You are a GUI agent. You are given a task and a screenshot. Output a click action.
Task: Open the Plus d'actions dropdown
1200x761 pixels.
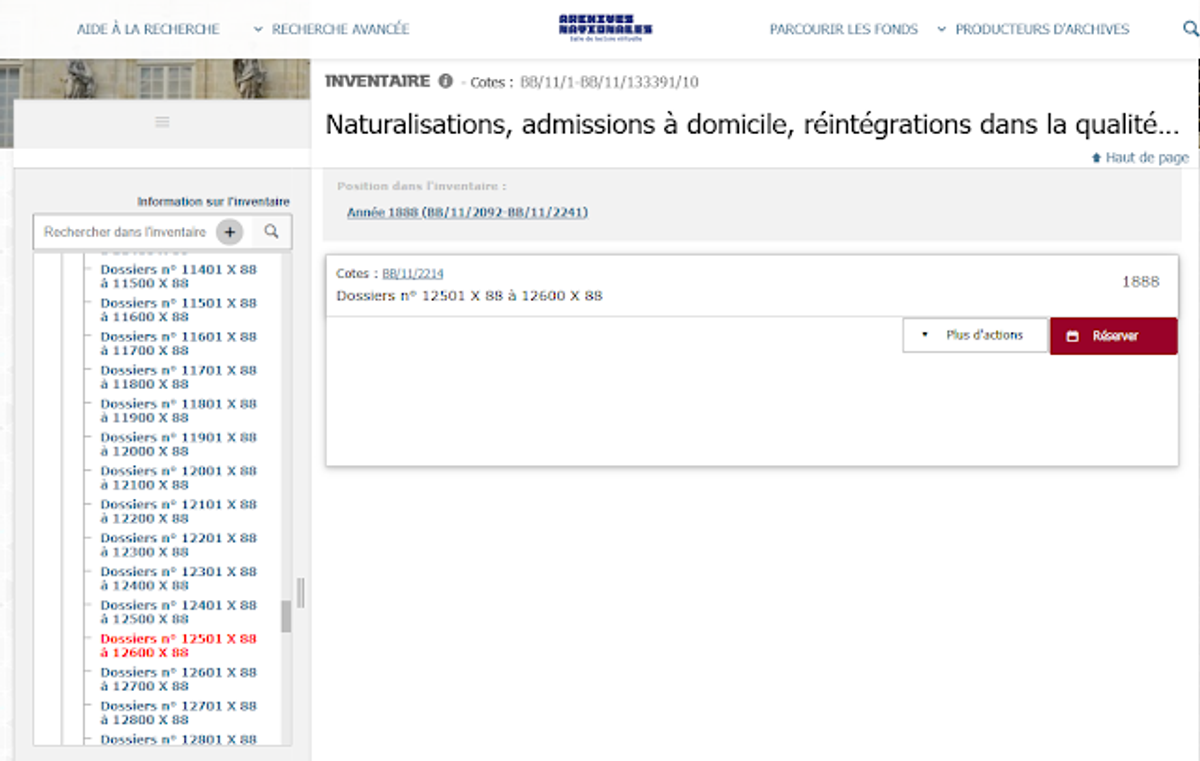pos(975,336)
